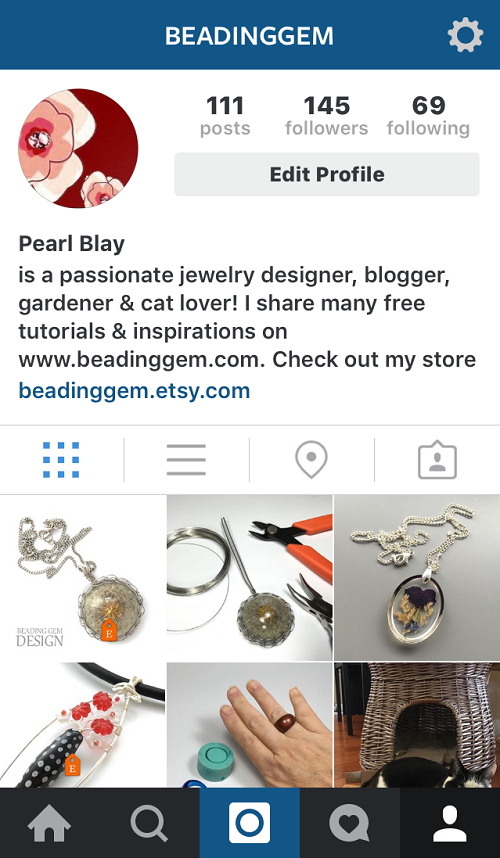The image size is (500, 858).
Task: Open the Beading Gem Design pendant photo
Action: click(x=83, y=577)
